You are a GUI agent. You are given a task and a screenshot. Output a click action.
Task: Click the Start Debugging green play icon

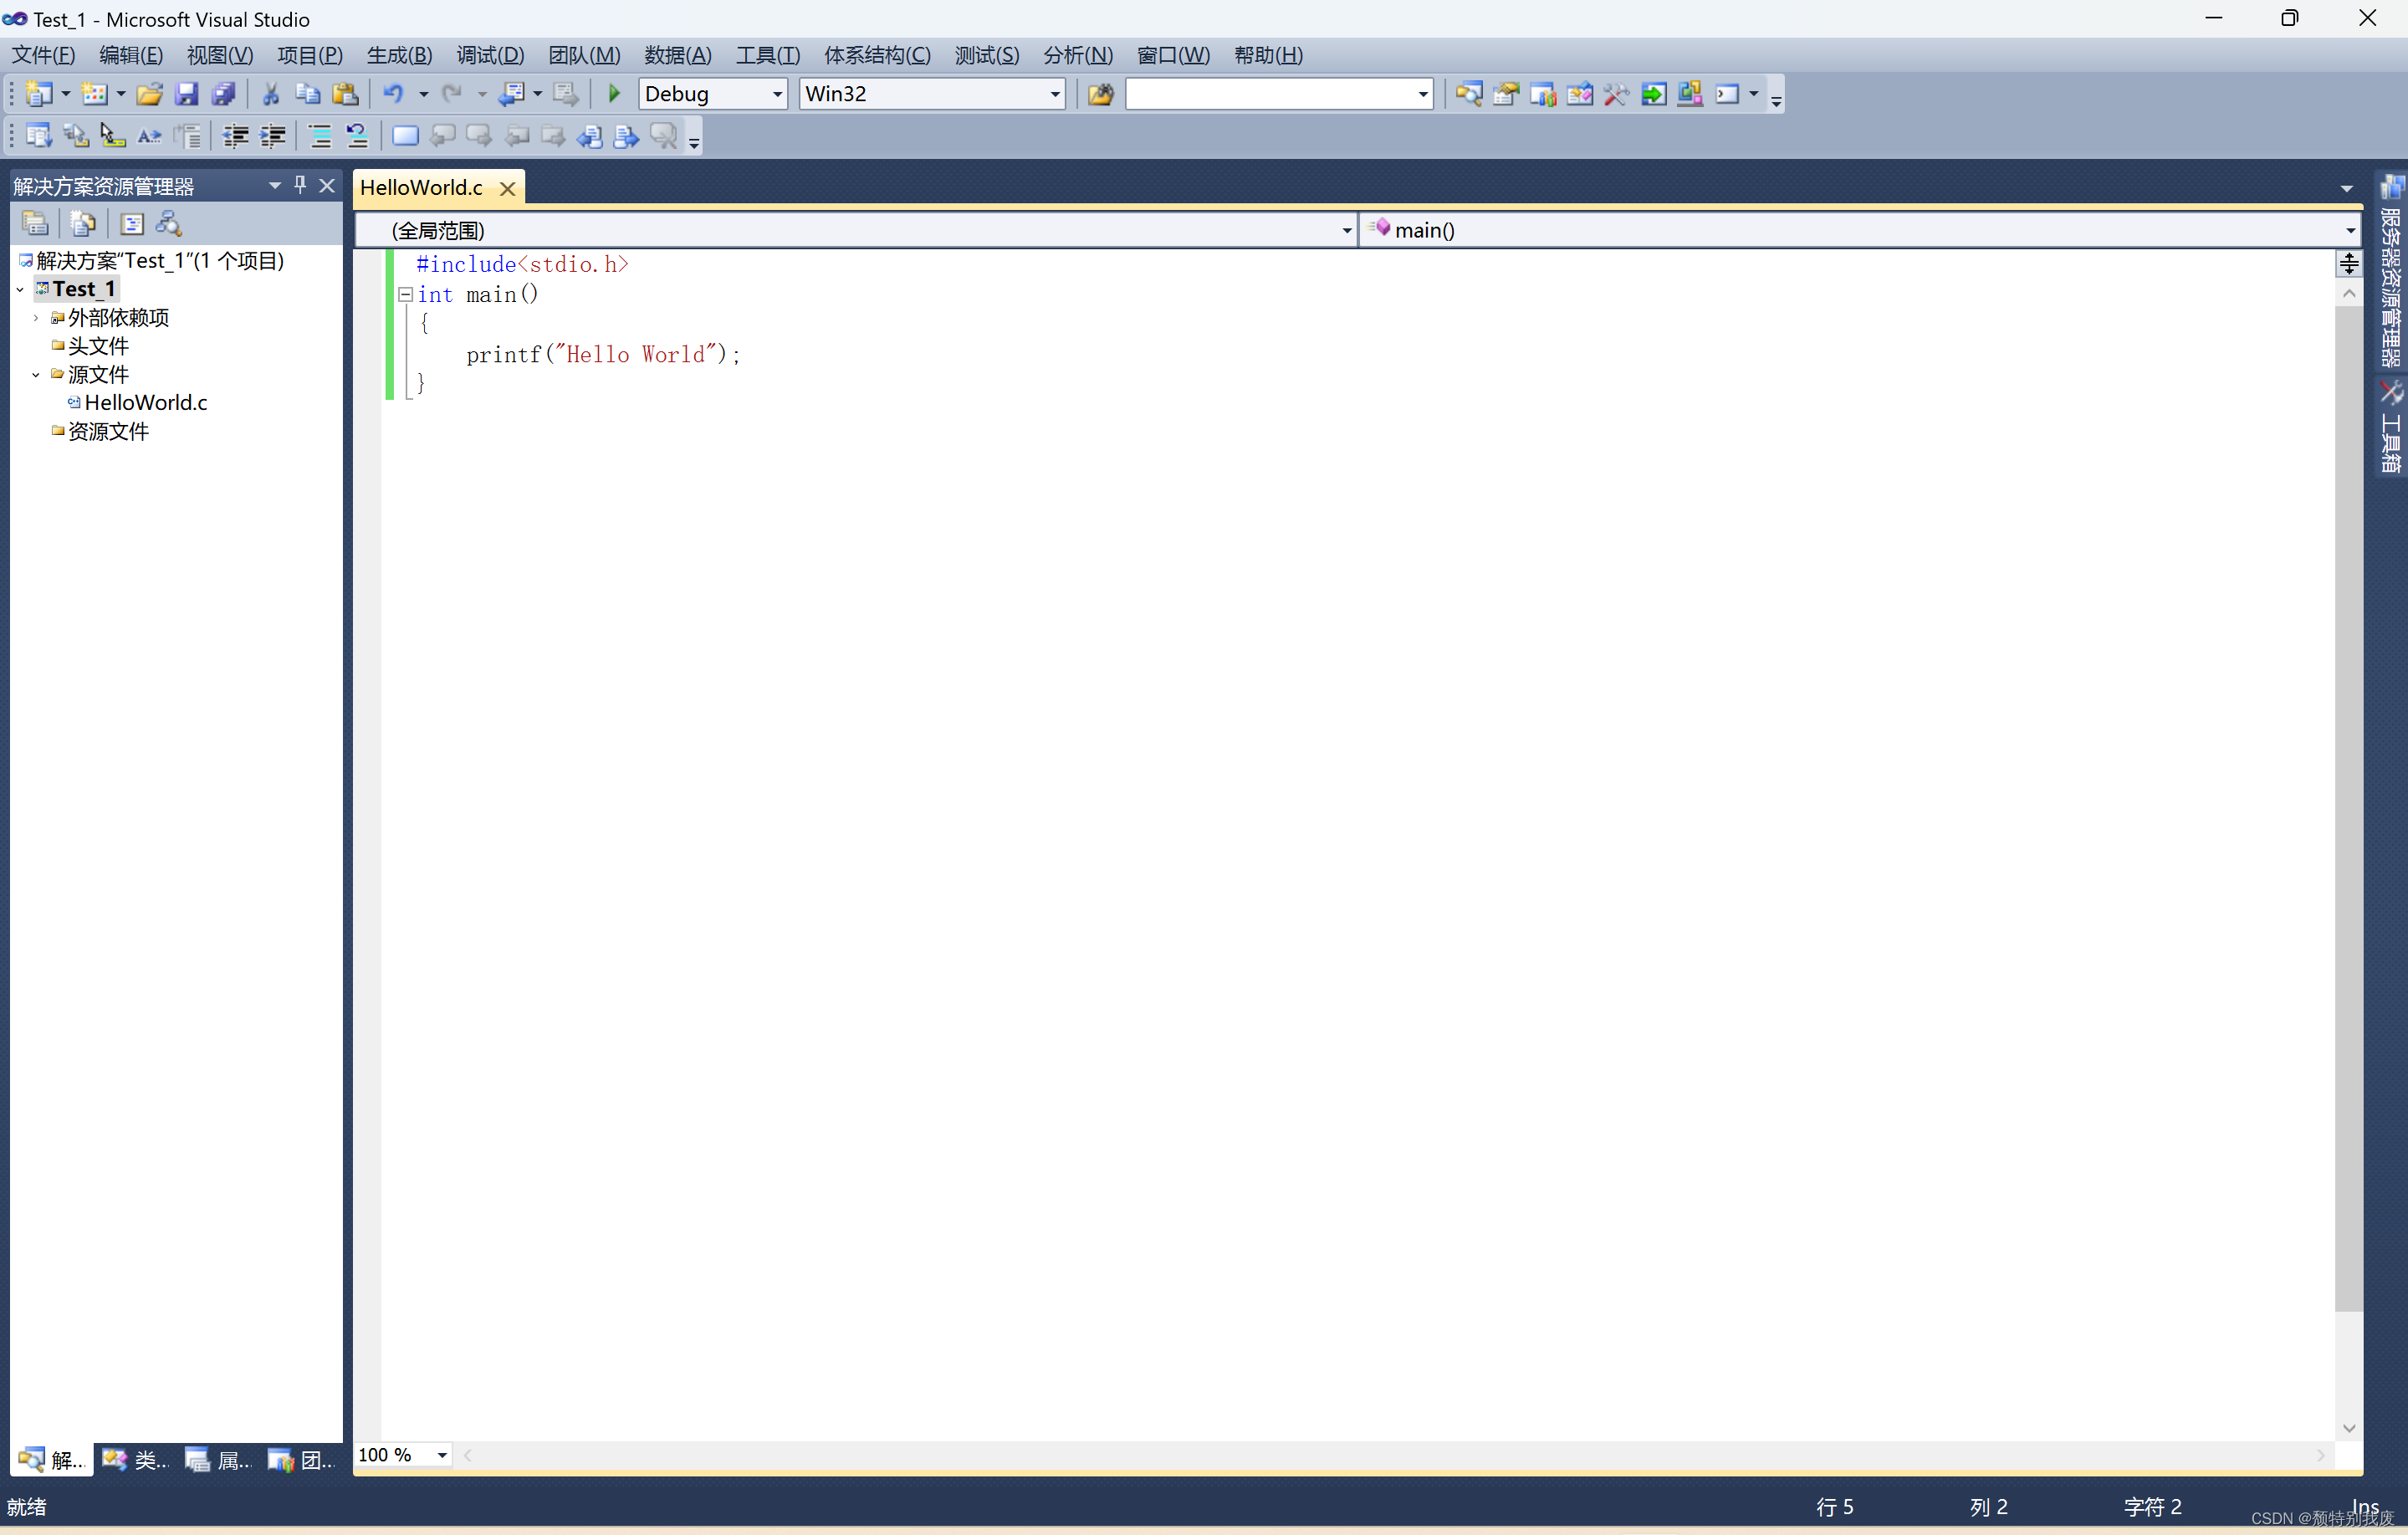614,94
